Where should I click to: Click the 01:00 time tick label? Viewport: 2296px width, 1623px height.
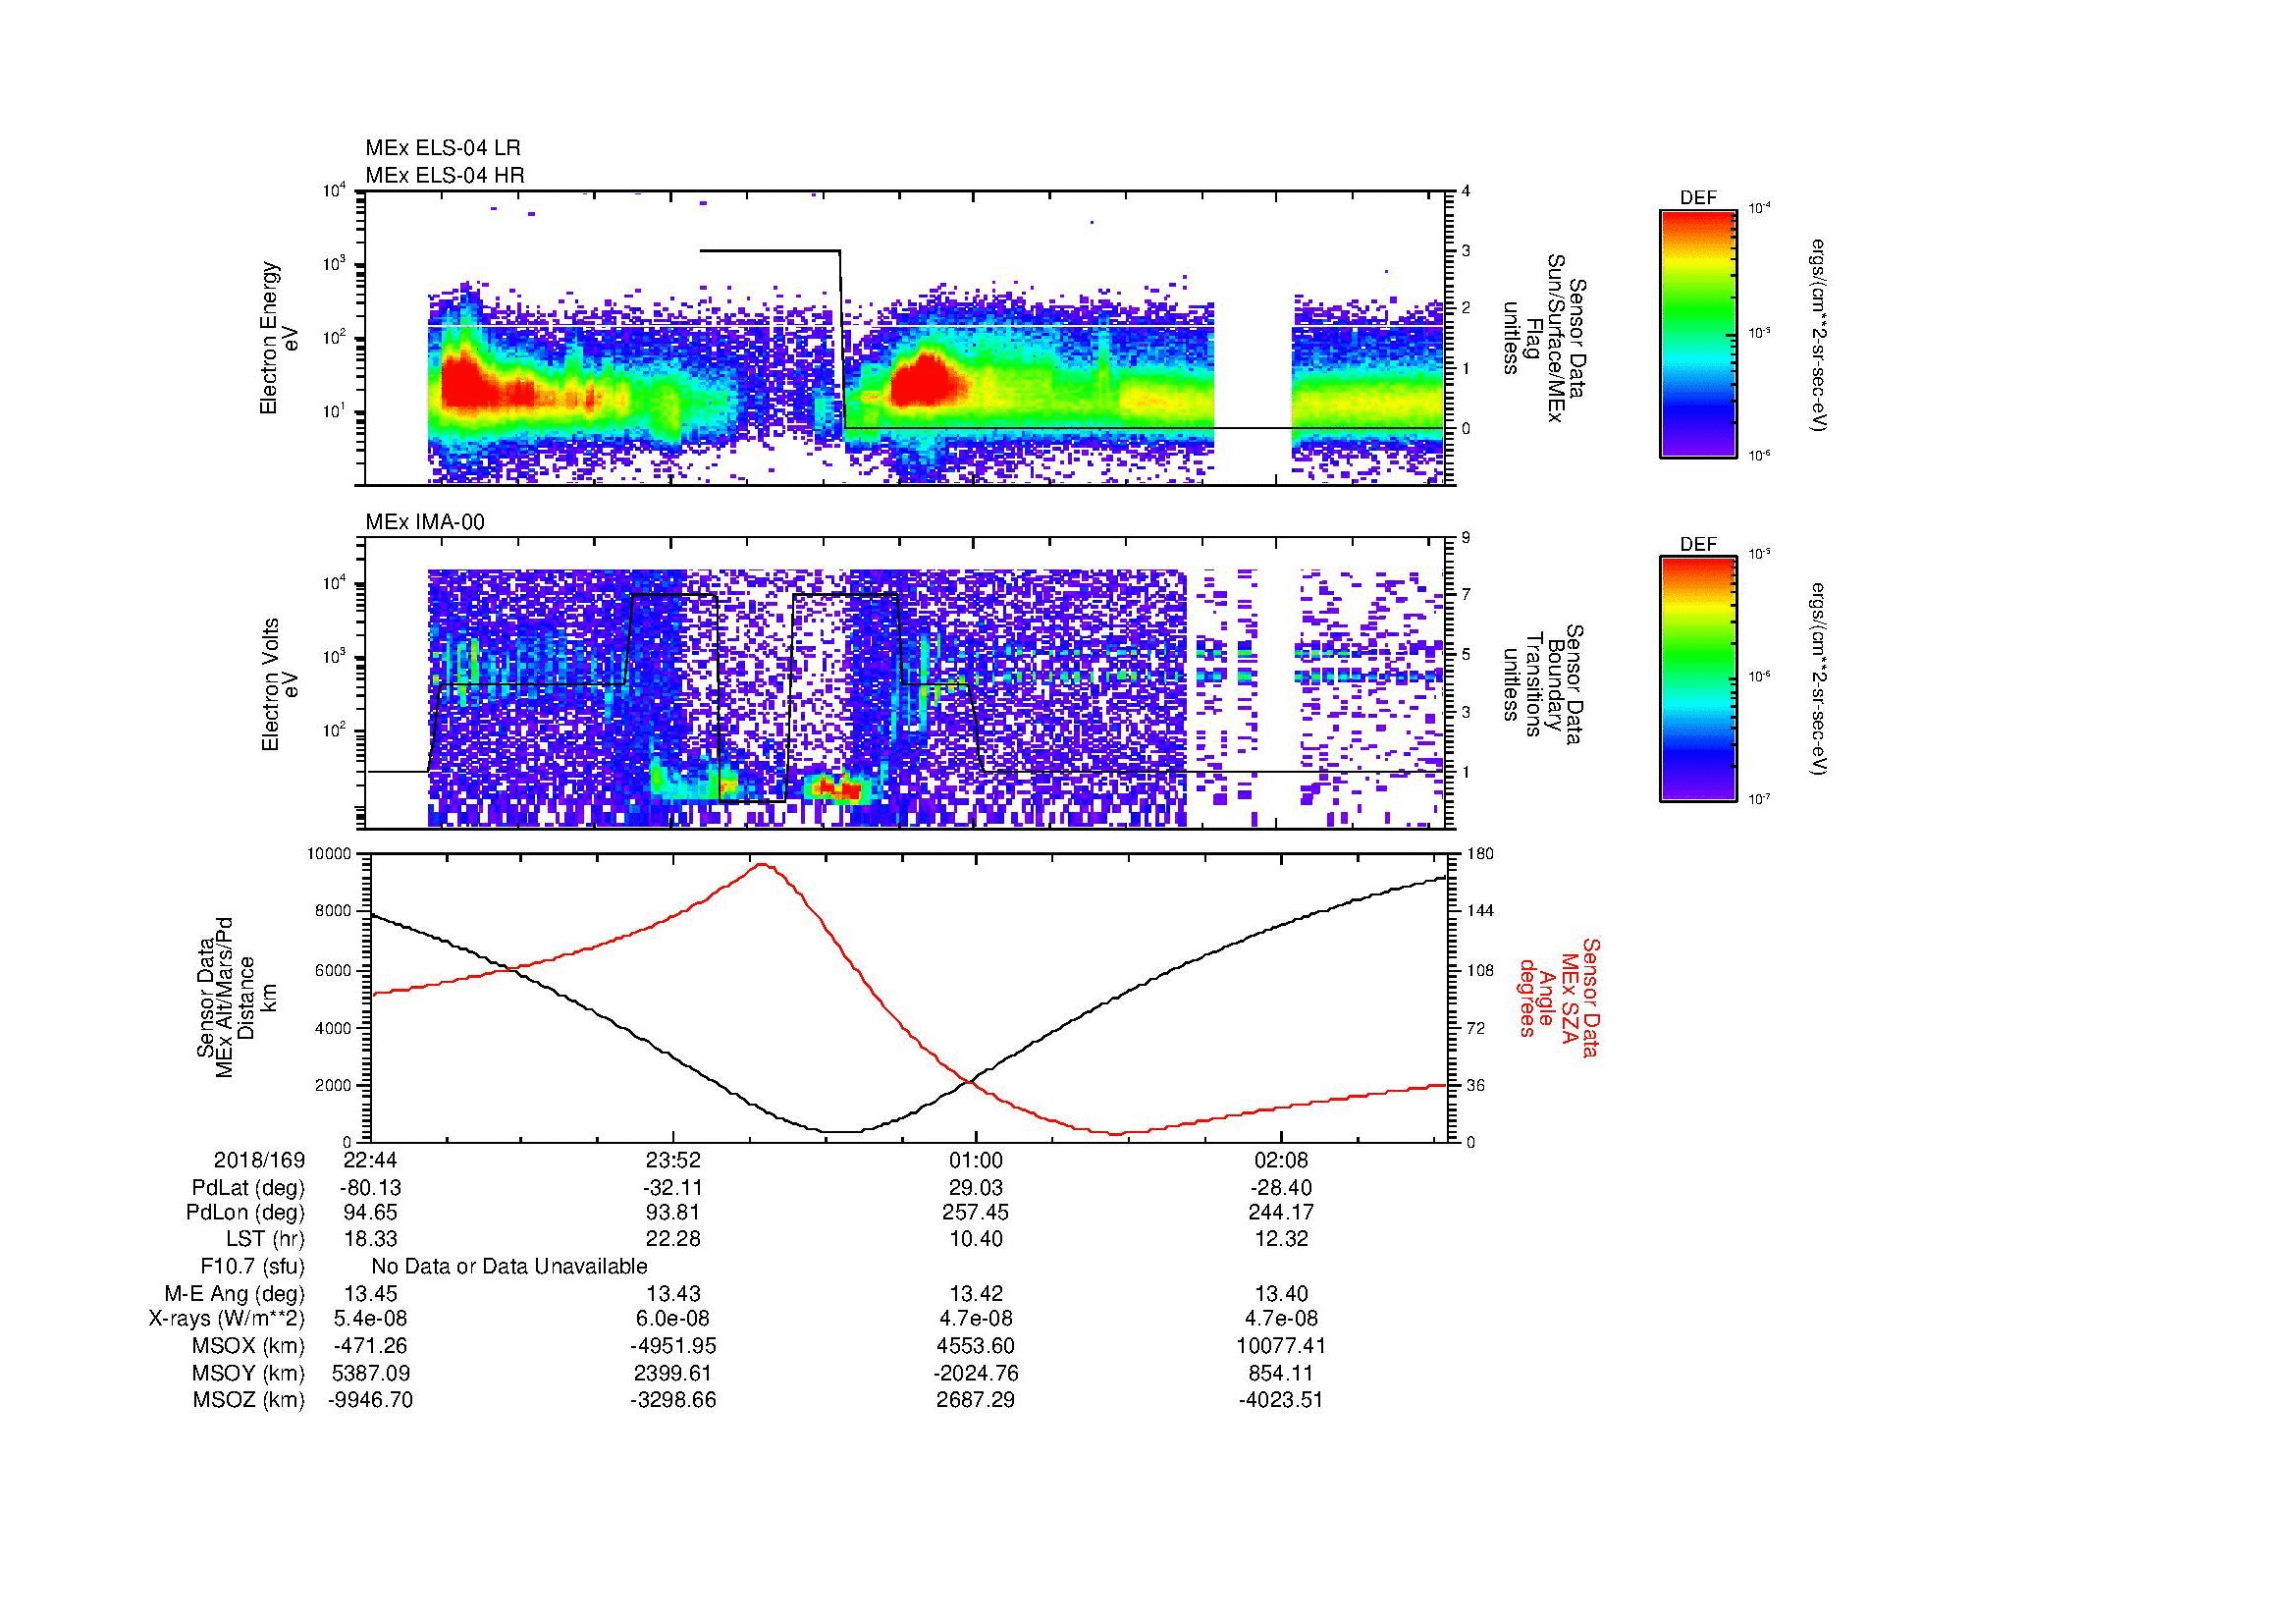[976, 1161]
